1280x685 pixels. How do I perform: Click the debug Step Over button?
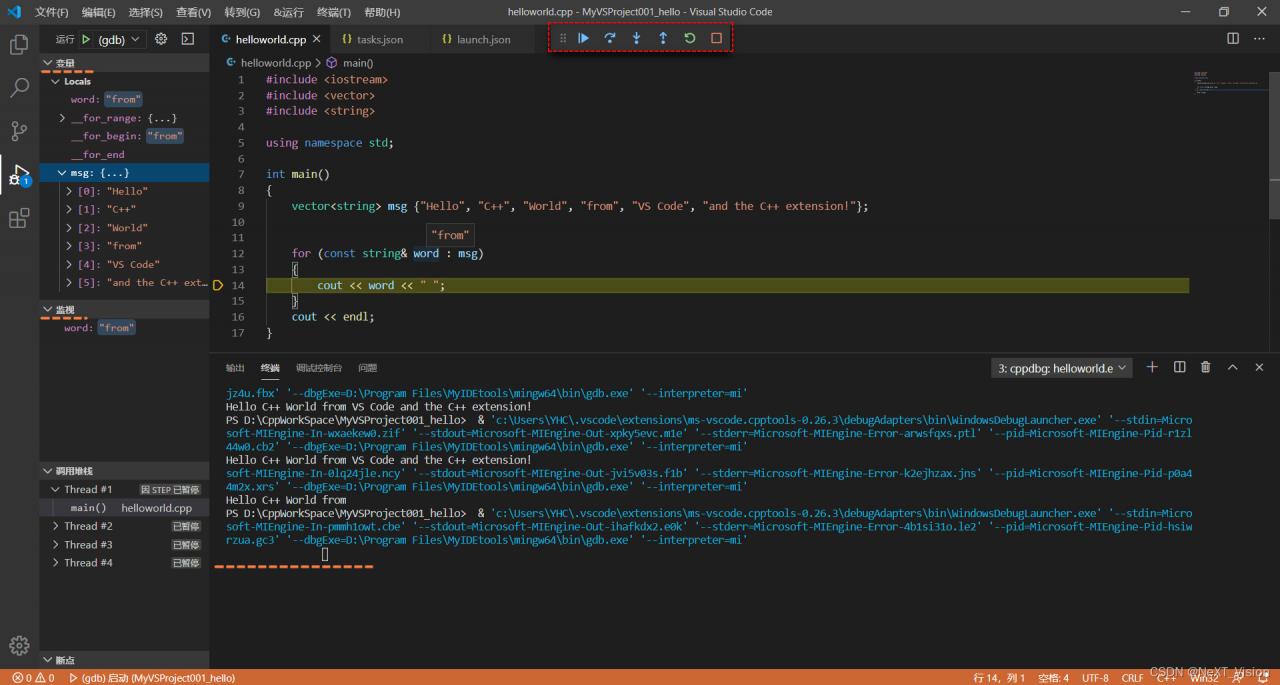click(610, 38)
